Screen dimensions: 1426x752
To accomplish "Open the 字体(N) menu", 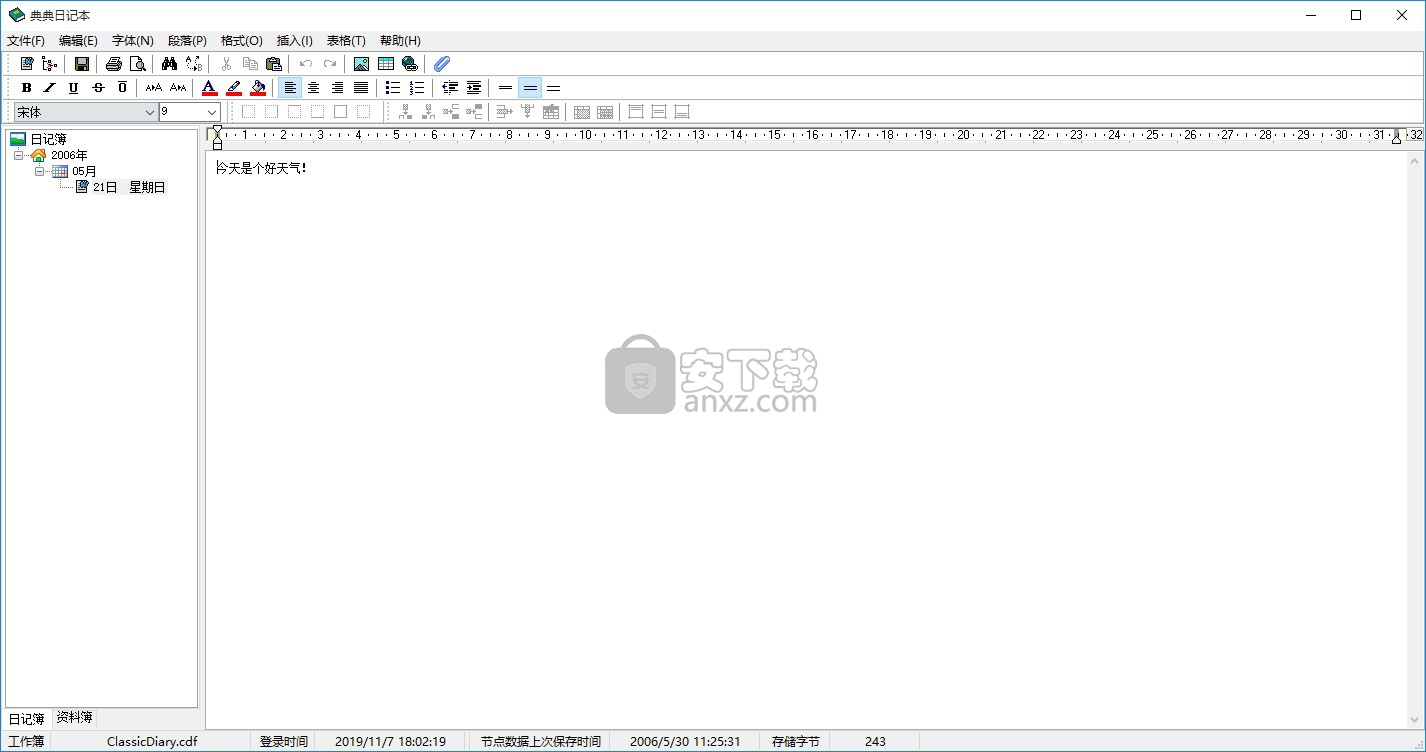I will click(x=132, y=41).
